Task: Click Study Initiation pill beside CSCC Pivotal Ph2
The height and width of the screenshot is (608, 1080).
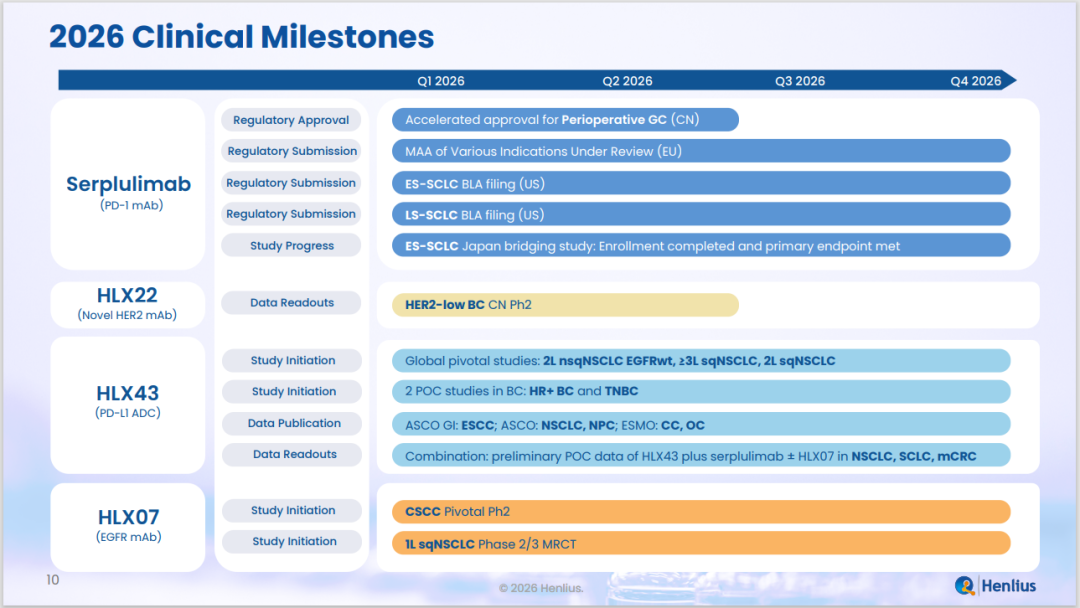Action: pyautogui.click(x=291, y=510)
